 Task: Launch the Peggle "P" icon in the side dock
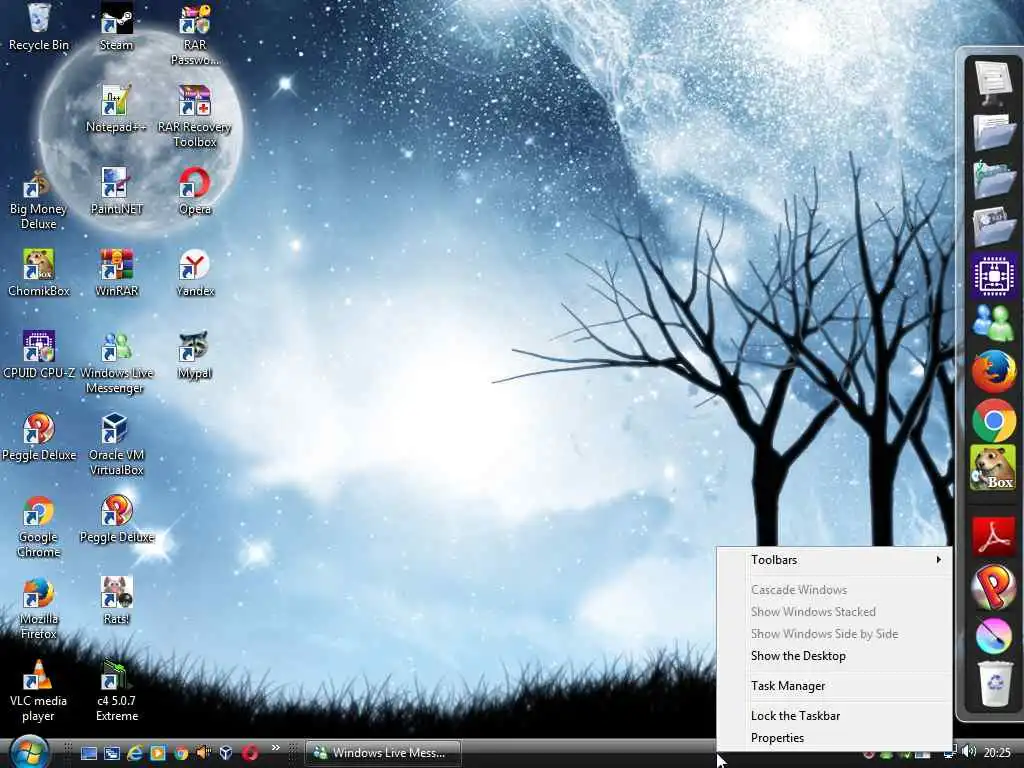click(993, 586)
